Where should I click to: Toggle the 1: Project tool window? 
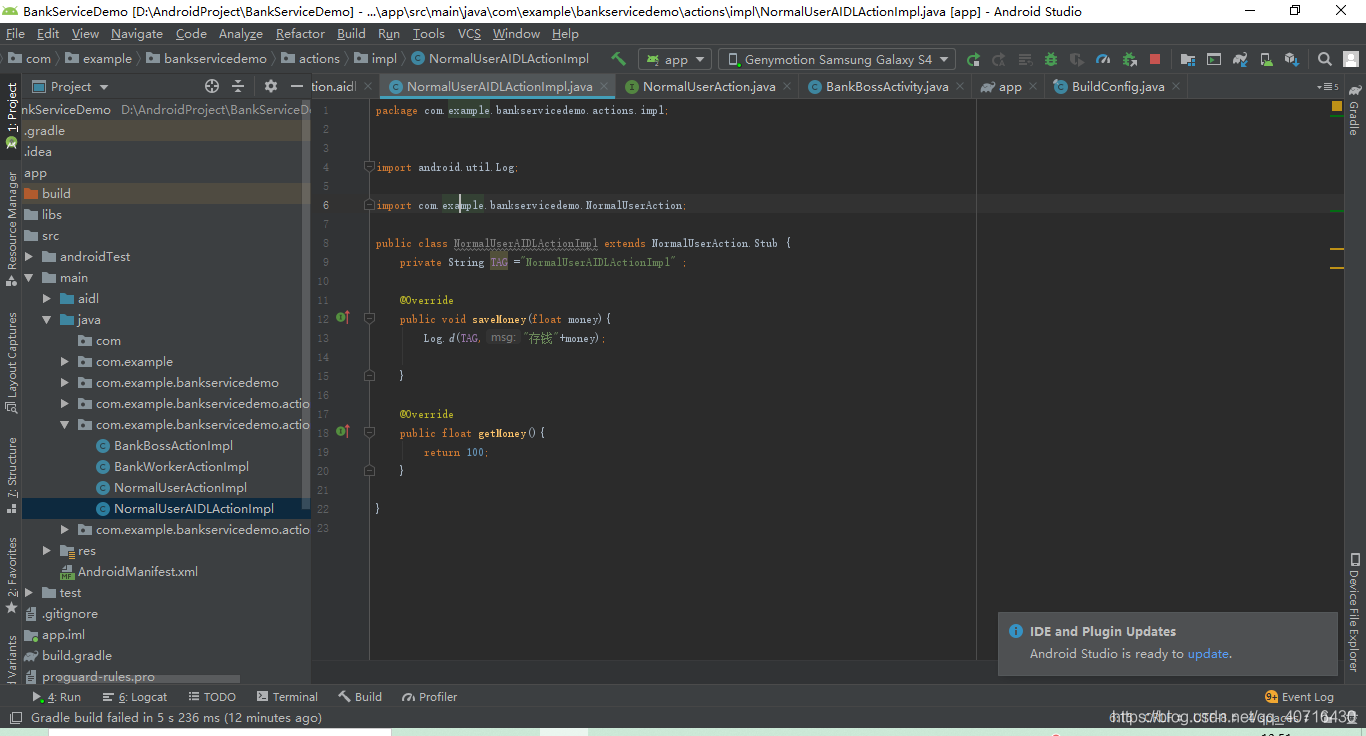point(11,115)
